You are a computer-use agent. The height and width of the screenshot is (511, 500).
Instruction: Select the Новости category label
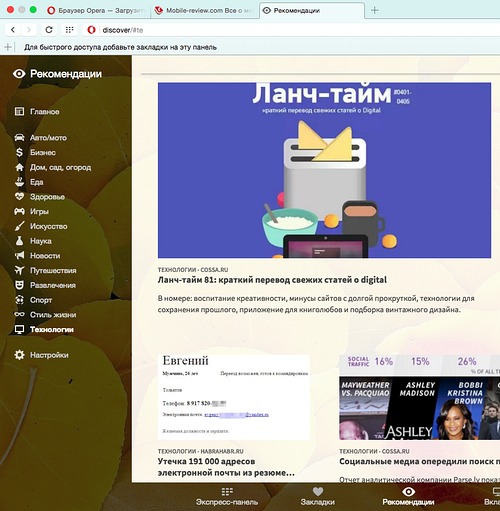[x=45, y=256]
